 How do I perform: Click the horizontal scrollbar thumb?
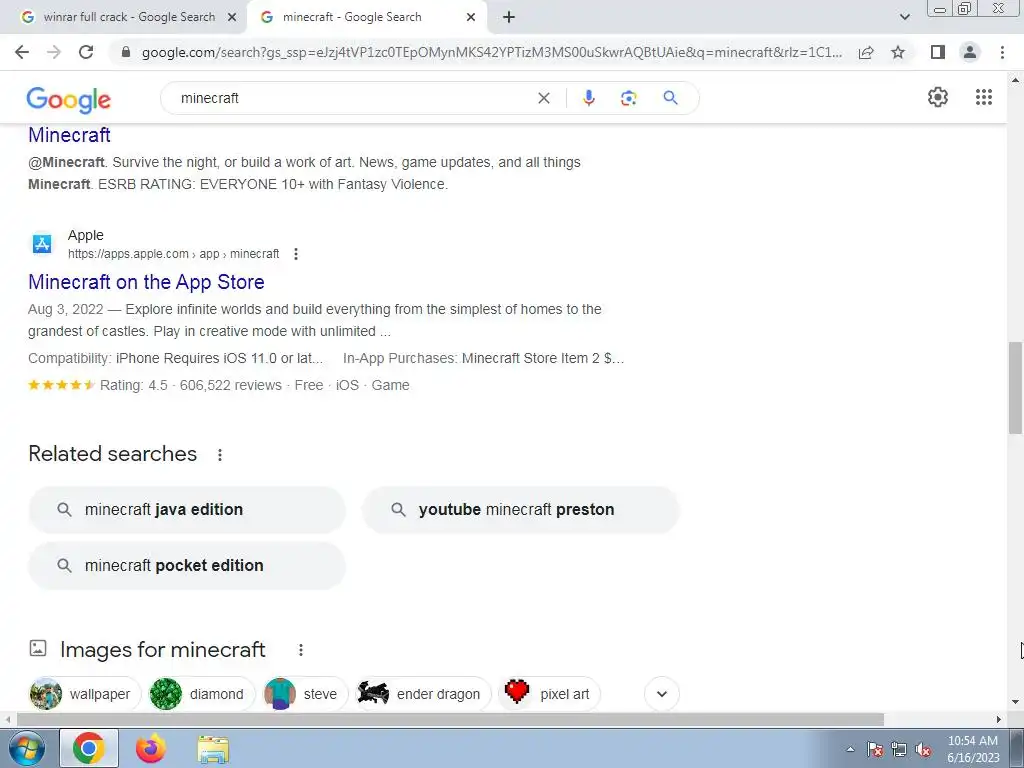(x=450, y=720)
